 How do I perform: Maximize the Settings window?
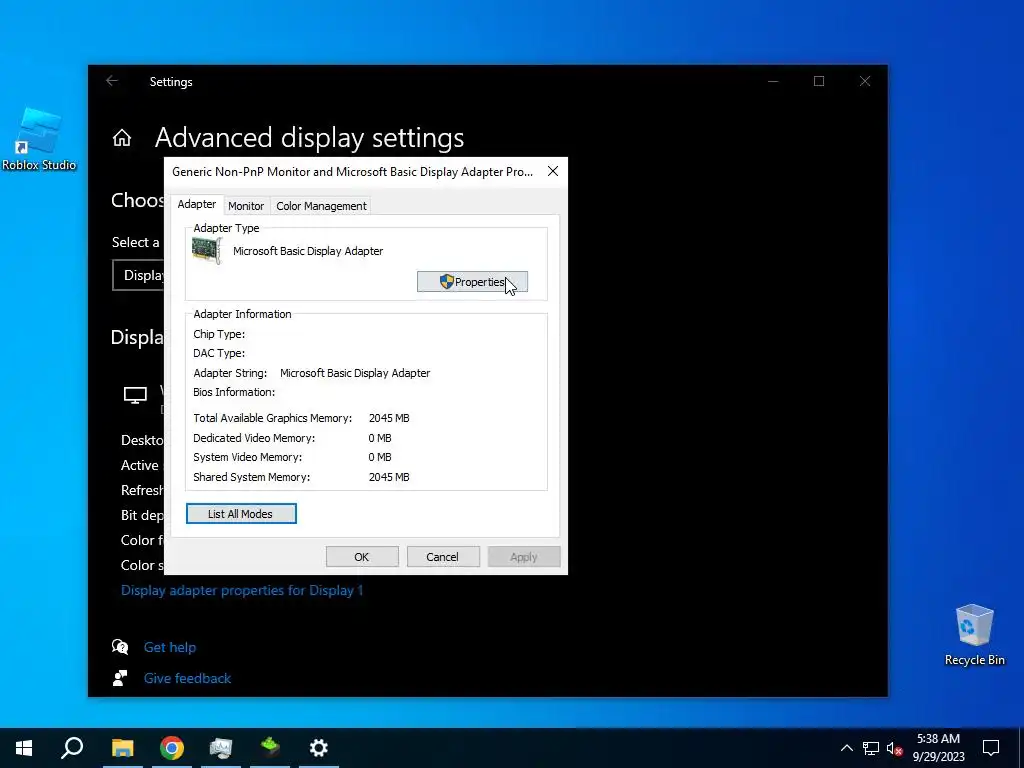pos(819,81)
